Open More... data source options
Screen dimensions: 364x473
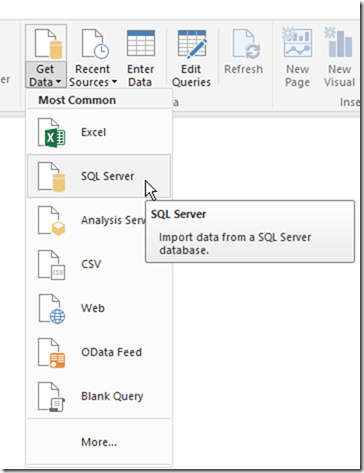(x=99, y=442)
